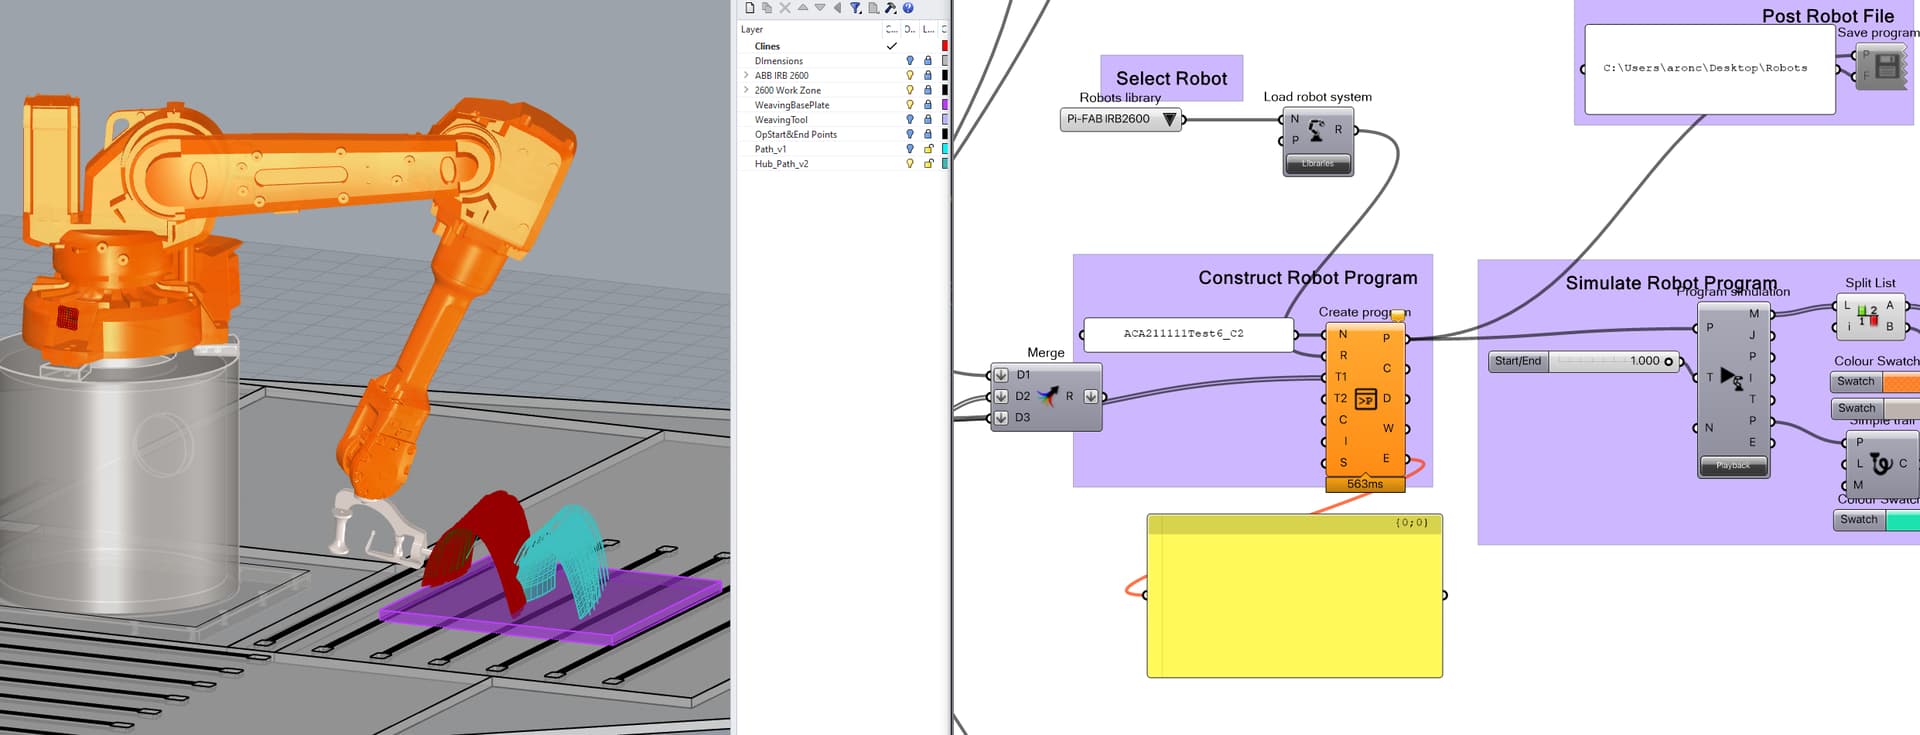Click the teal Colour Swatch

(x=1903, y=520)
